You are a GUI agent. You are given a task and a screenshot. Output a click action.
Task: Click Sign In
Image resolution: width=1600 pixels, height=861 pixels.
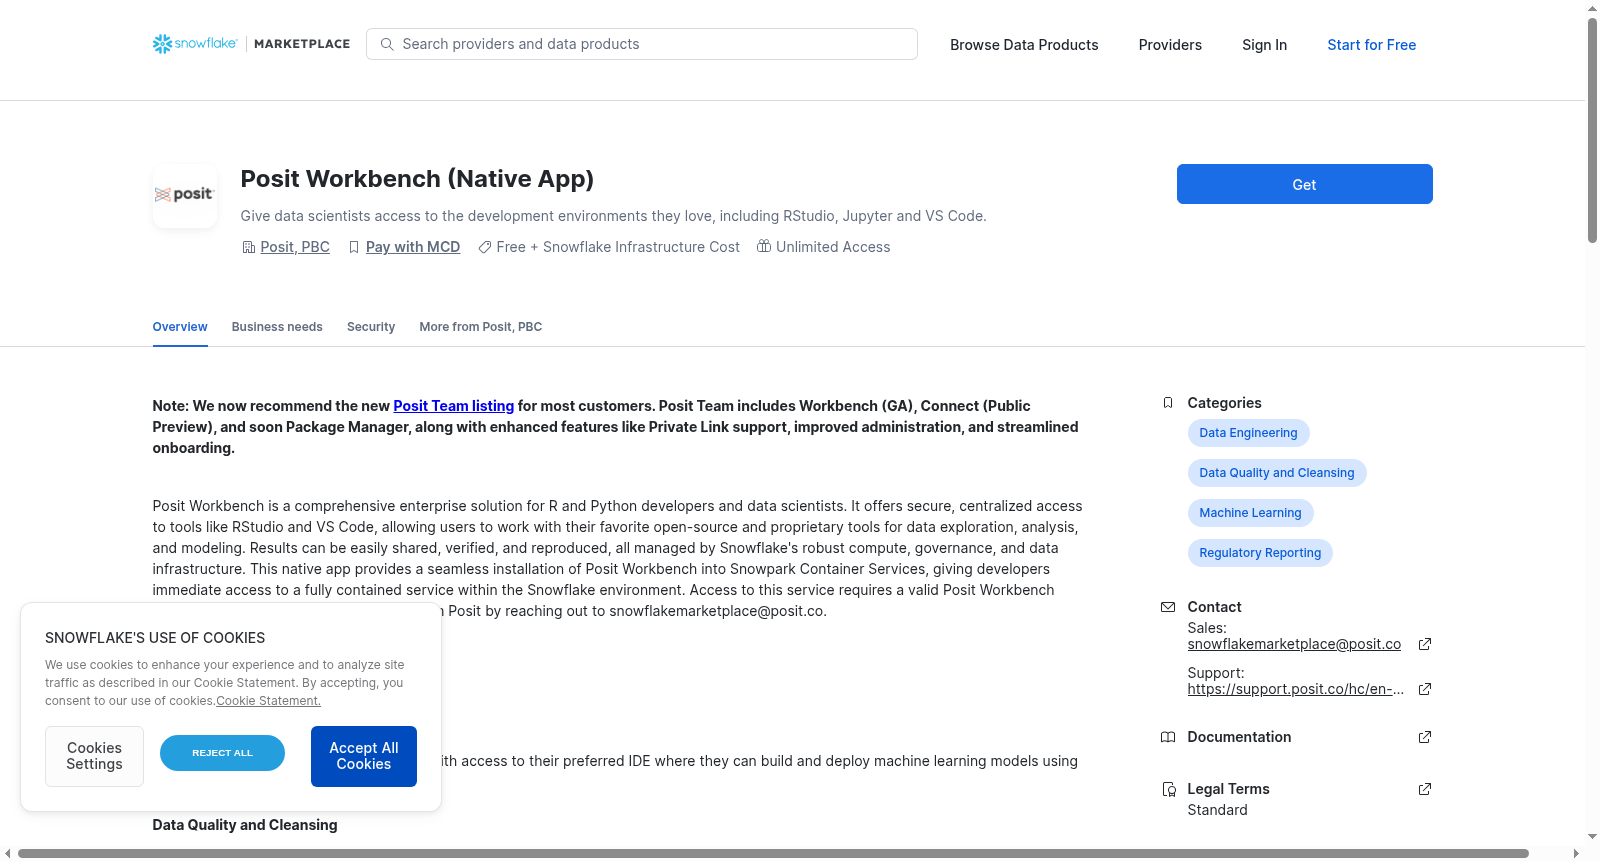(x=1265, y=45)
